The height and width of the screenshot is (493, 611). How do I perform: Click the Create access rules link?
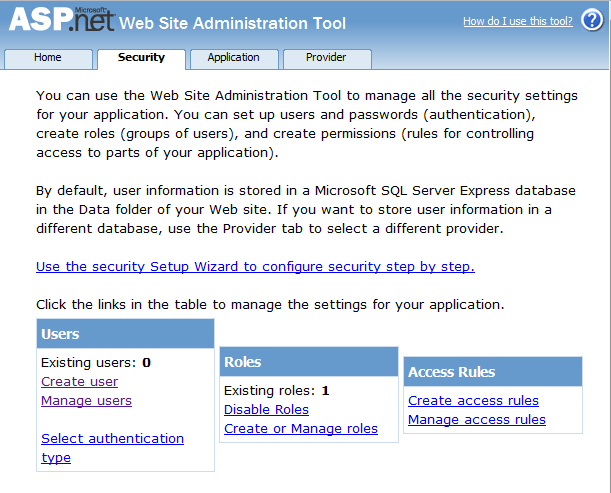tap(473, 401)
